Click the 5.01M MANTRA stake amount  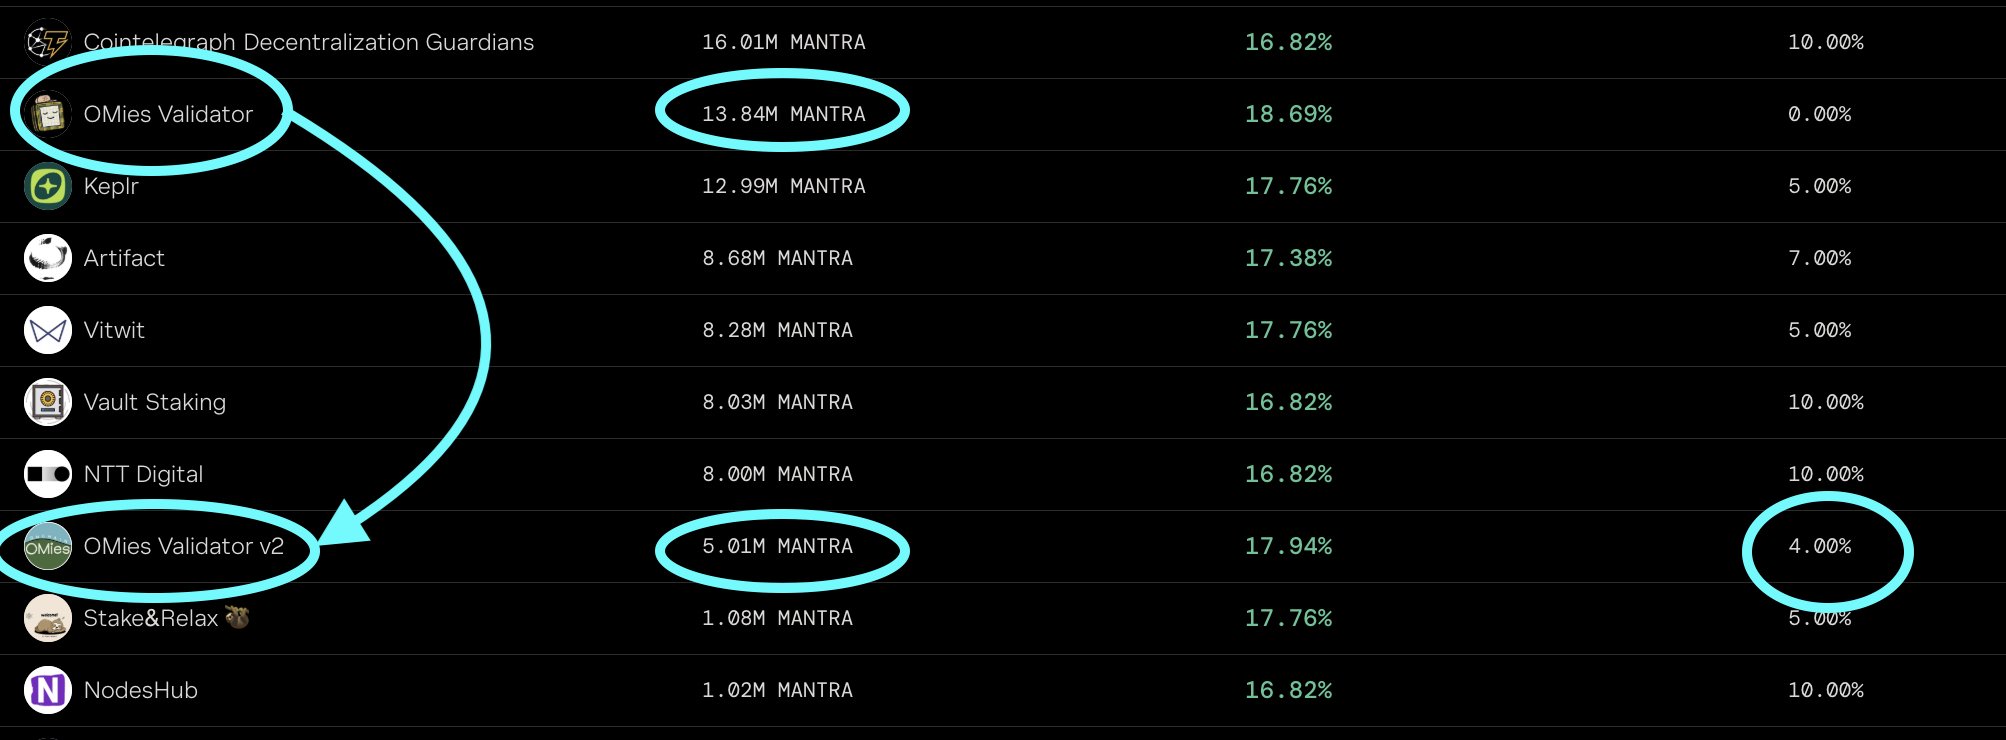(777, 547)
